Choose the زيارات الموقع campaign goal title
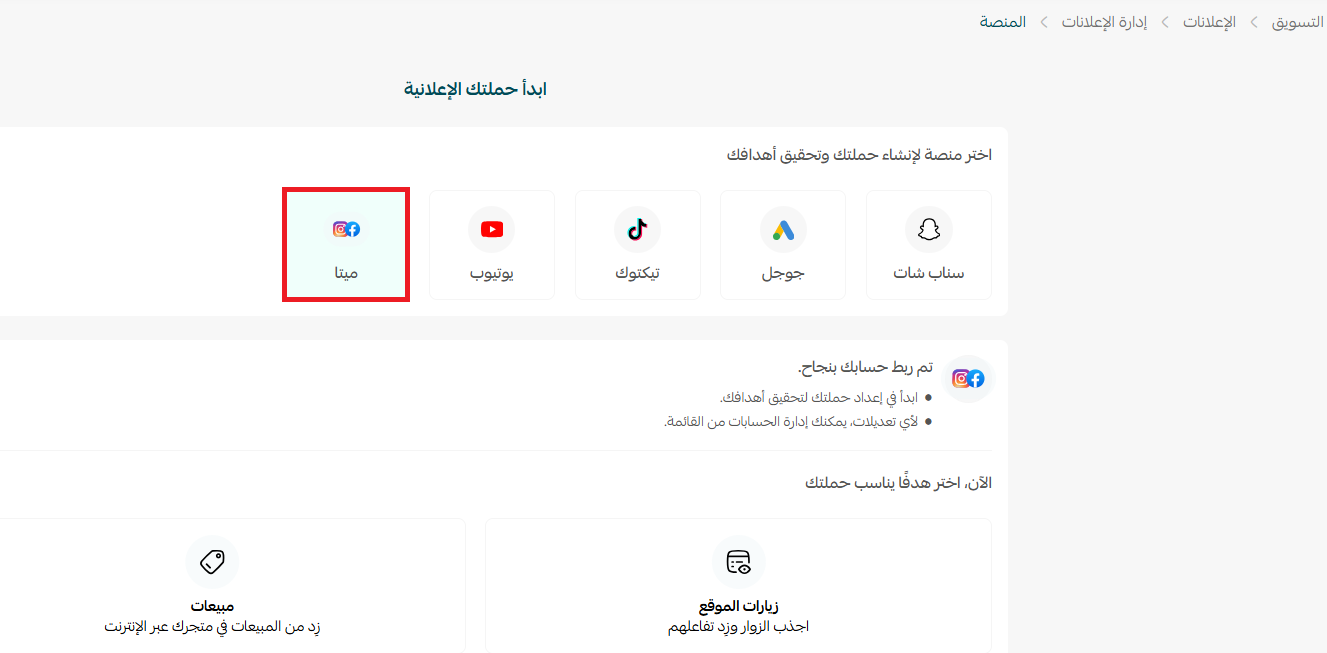This screenshot has width=1327, height=653. [738, 606]
